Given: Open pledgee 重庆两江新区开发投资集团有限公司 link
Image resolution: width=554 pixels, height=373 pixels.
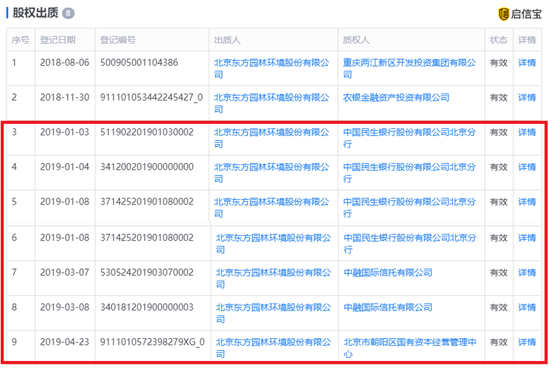Looking at the screenshot, I should coord(409,69).
